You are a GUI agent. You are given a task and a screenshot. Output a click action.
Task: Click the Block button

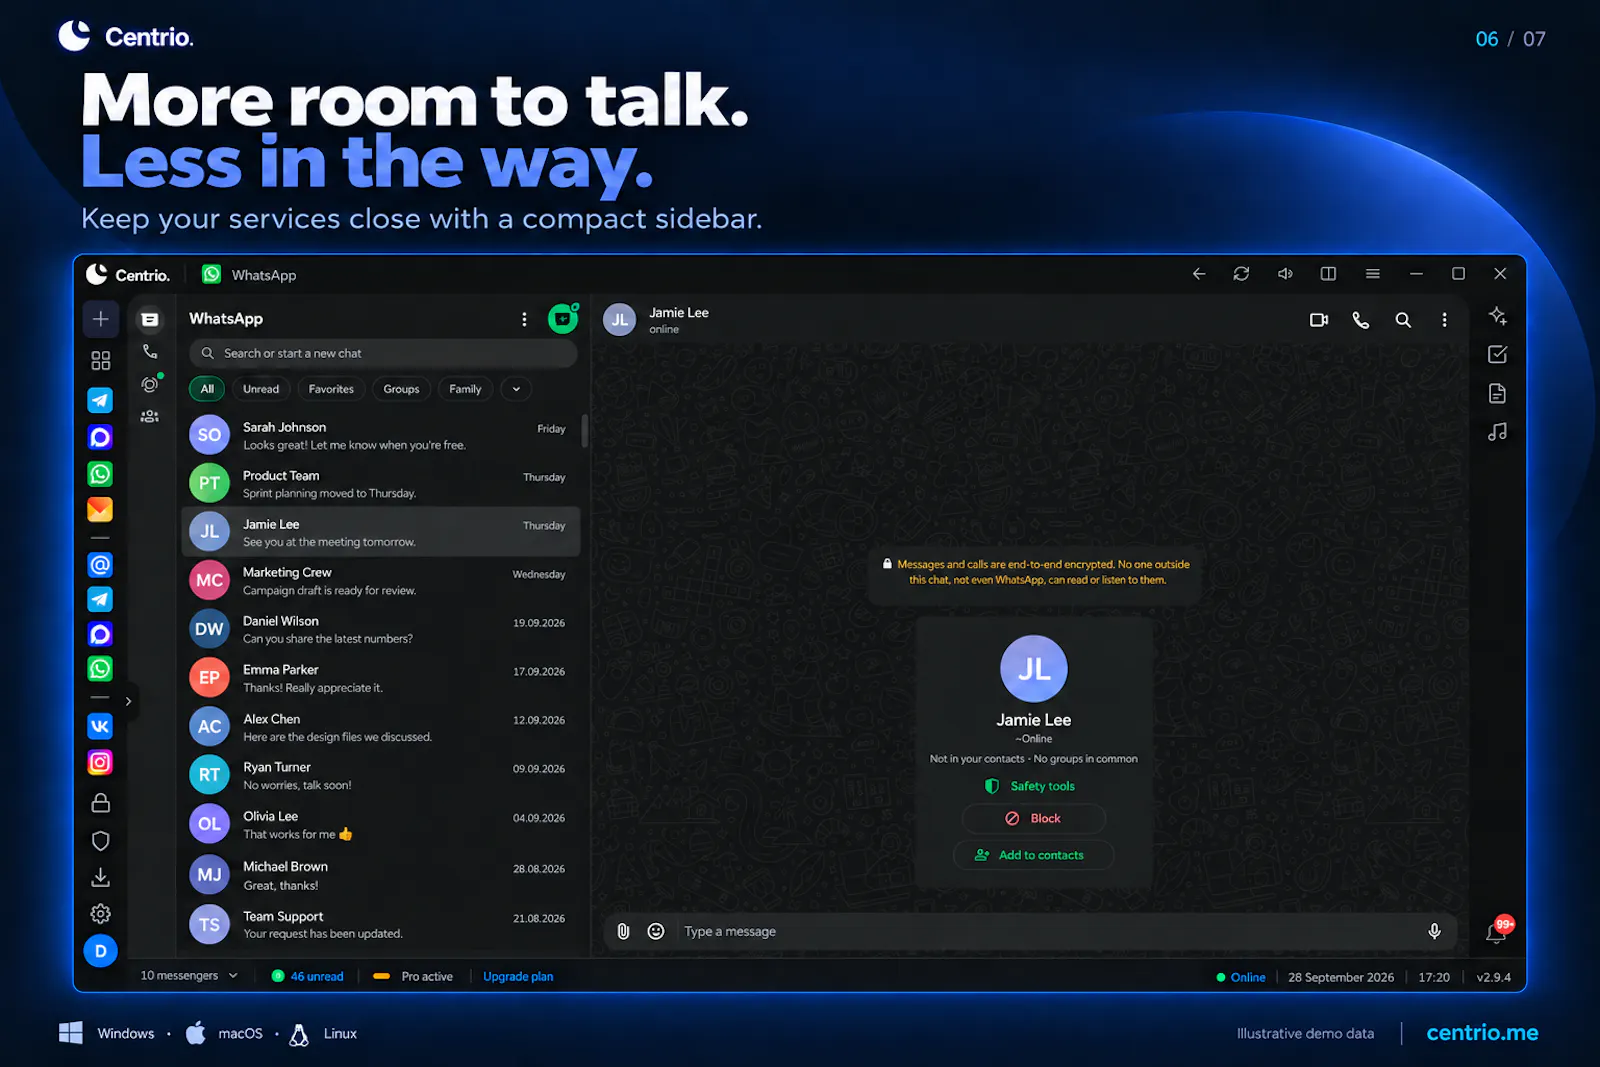pos(1033,818)
